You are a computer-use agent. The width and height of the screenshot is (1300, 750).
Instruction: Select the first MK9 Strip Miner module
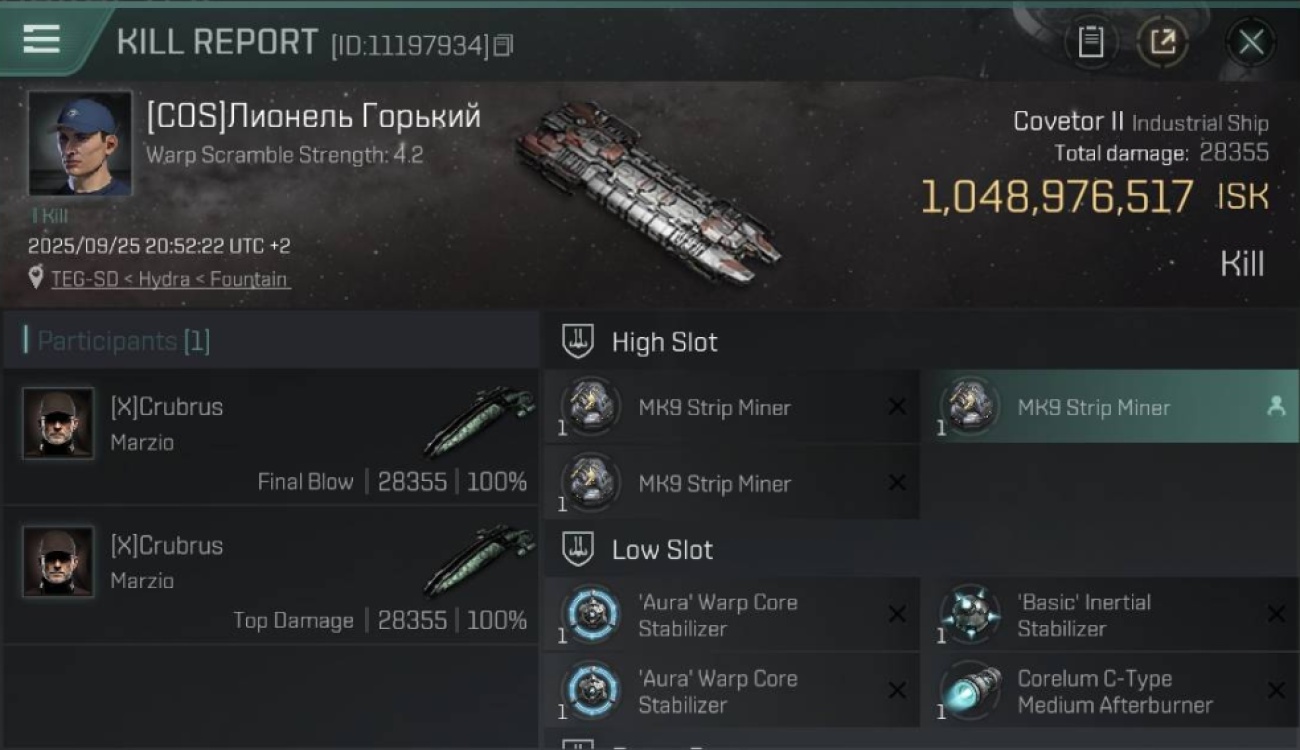[714, 407]
